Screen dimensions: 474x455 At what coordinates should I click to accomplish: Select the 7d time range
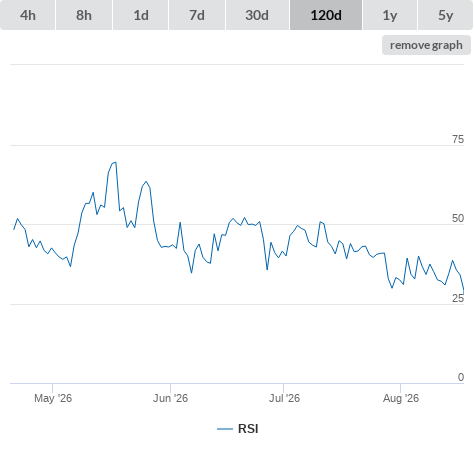pyautogui.click(x=197, y=15)
